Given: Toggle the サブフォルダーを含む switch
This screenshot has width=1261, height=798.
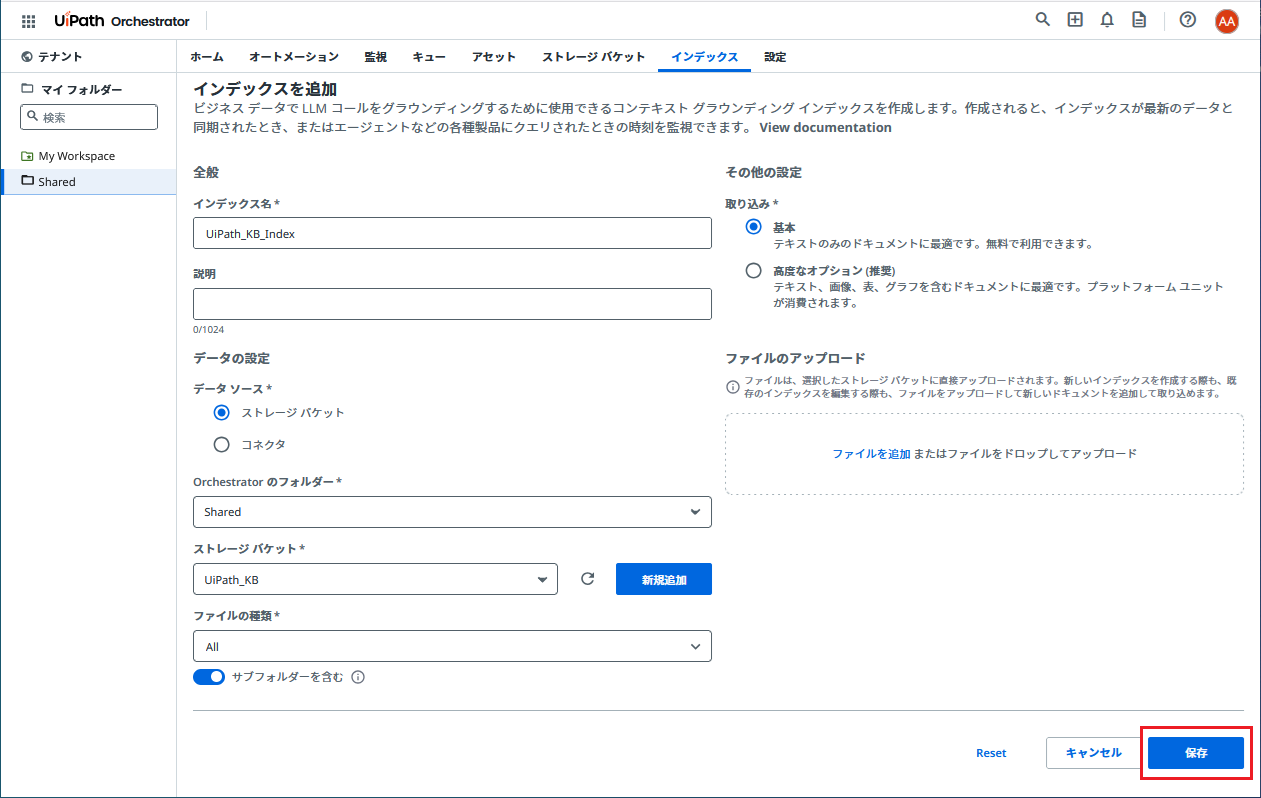Looking at the screenshot, I should pos(209,677).
